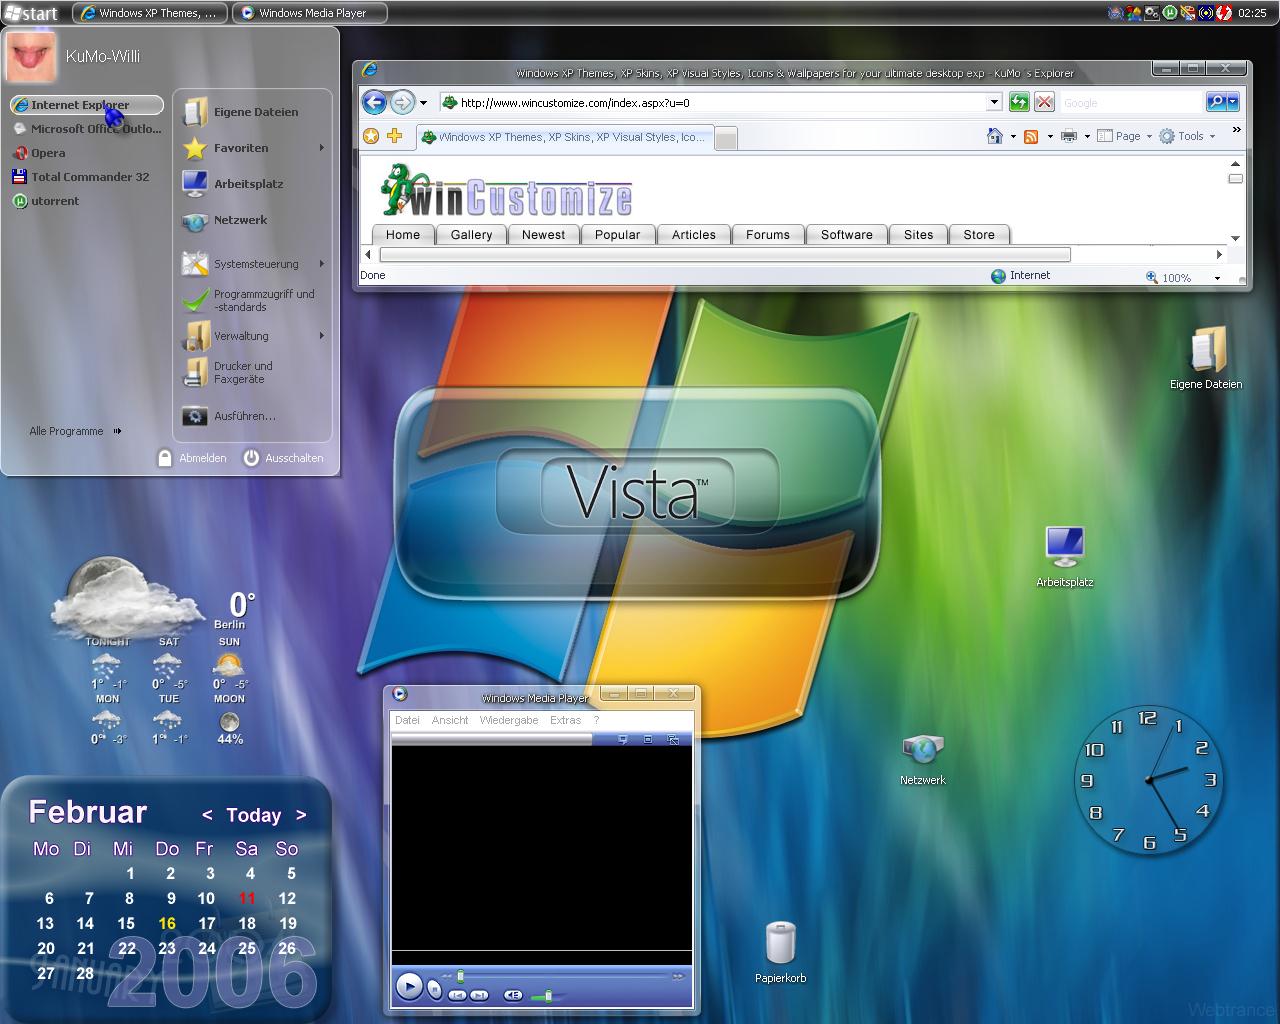Screen dimensions: 1280x1024
Task: Click the Stop button in Media Player
Action: pyautogui.click(x=434, y=989)
